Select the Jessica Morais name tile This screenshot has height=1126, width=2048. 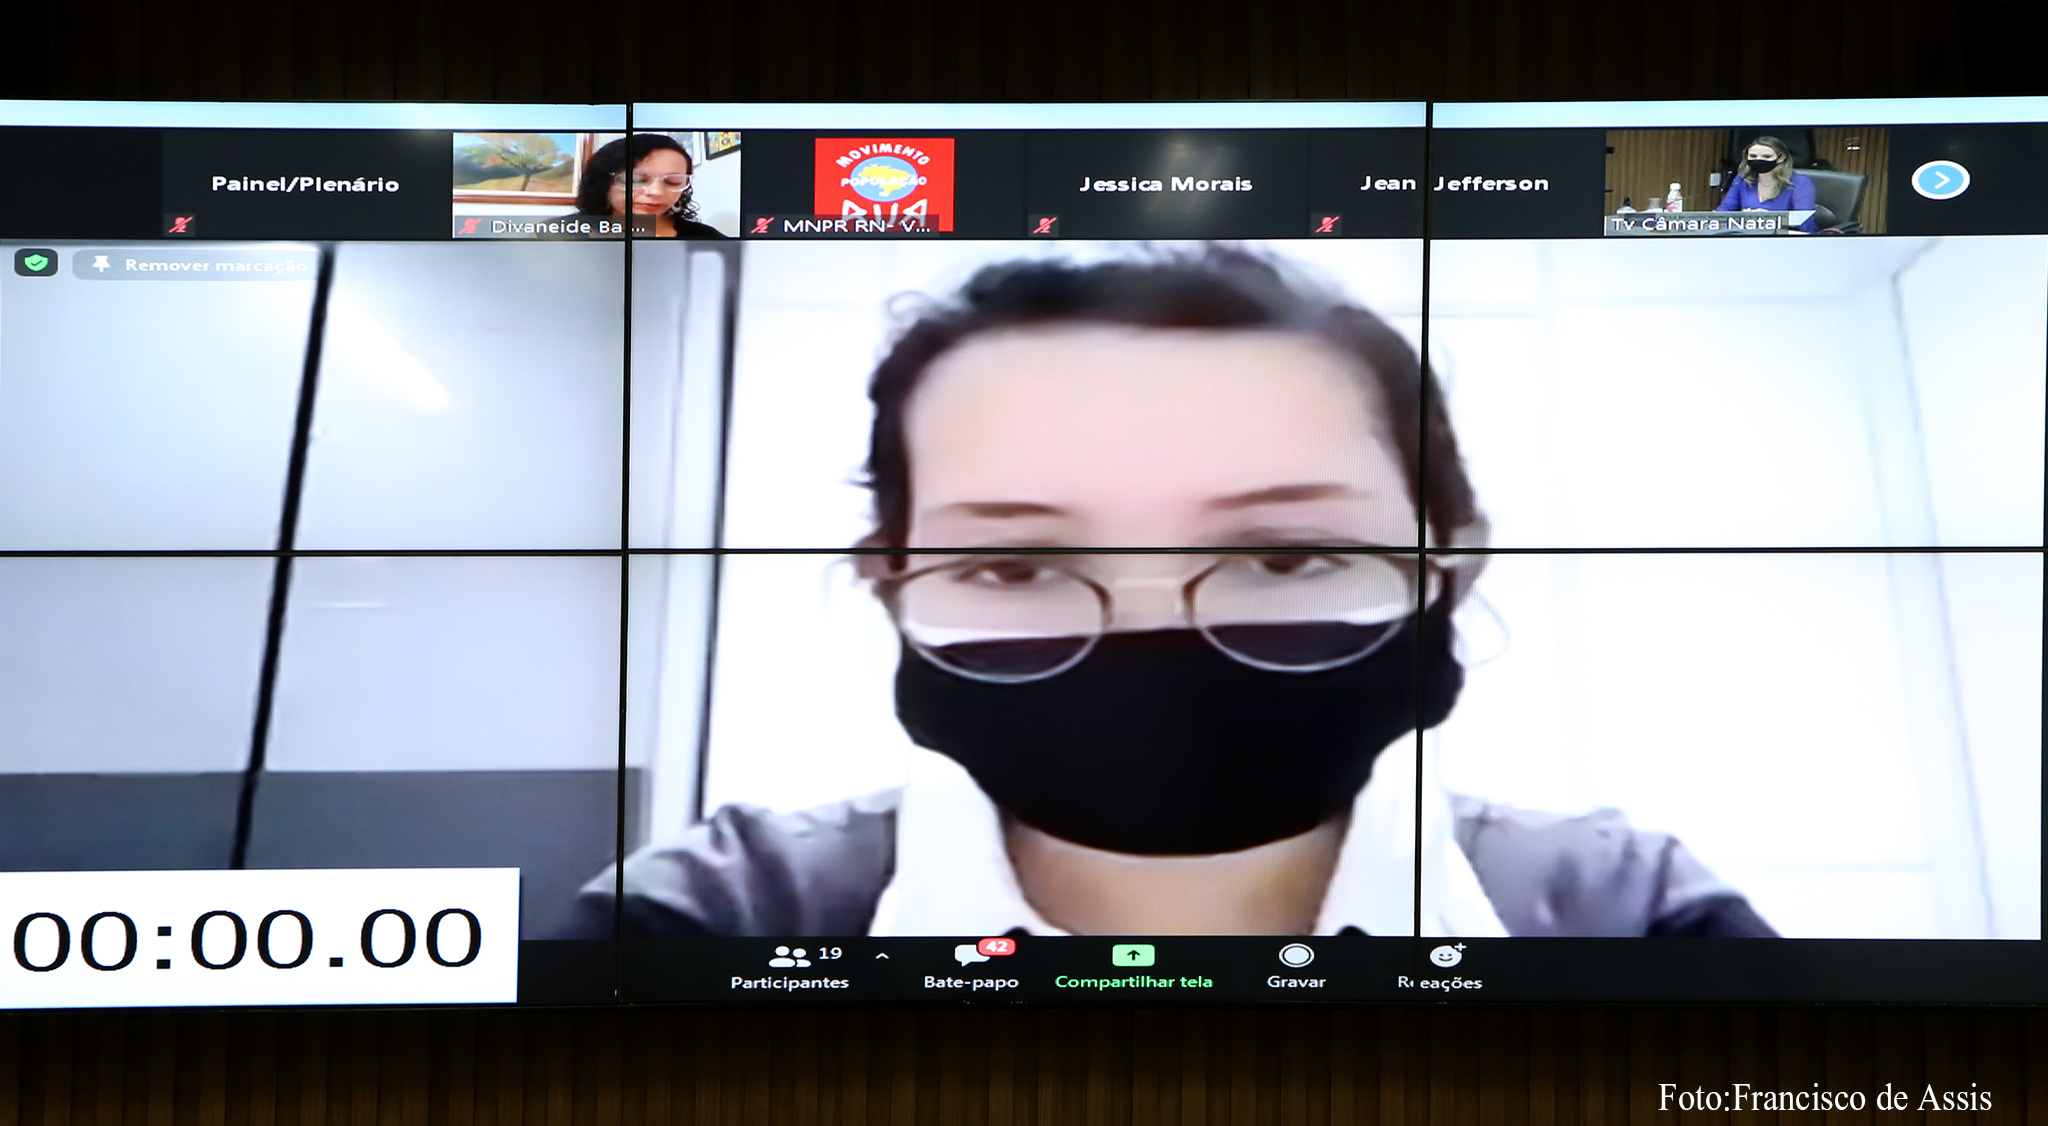(1165, 184)
